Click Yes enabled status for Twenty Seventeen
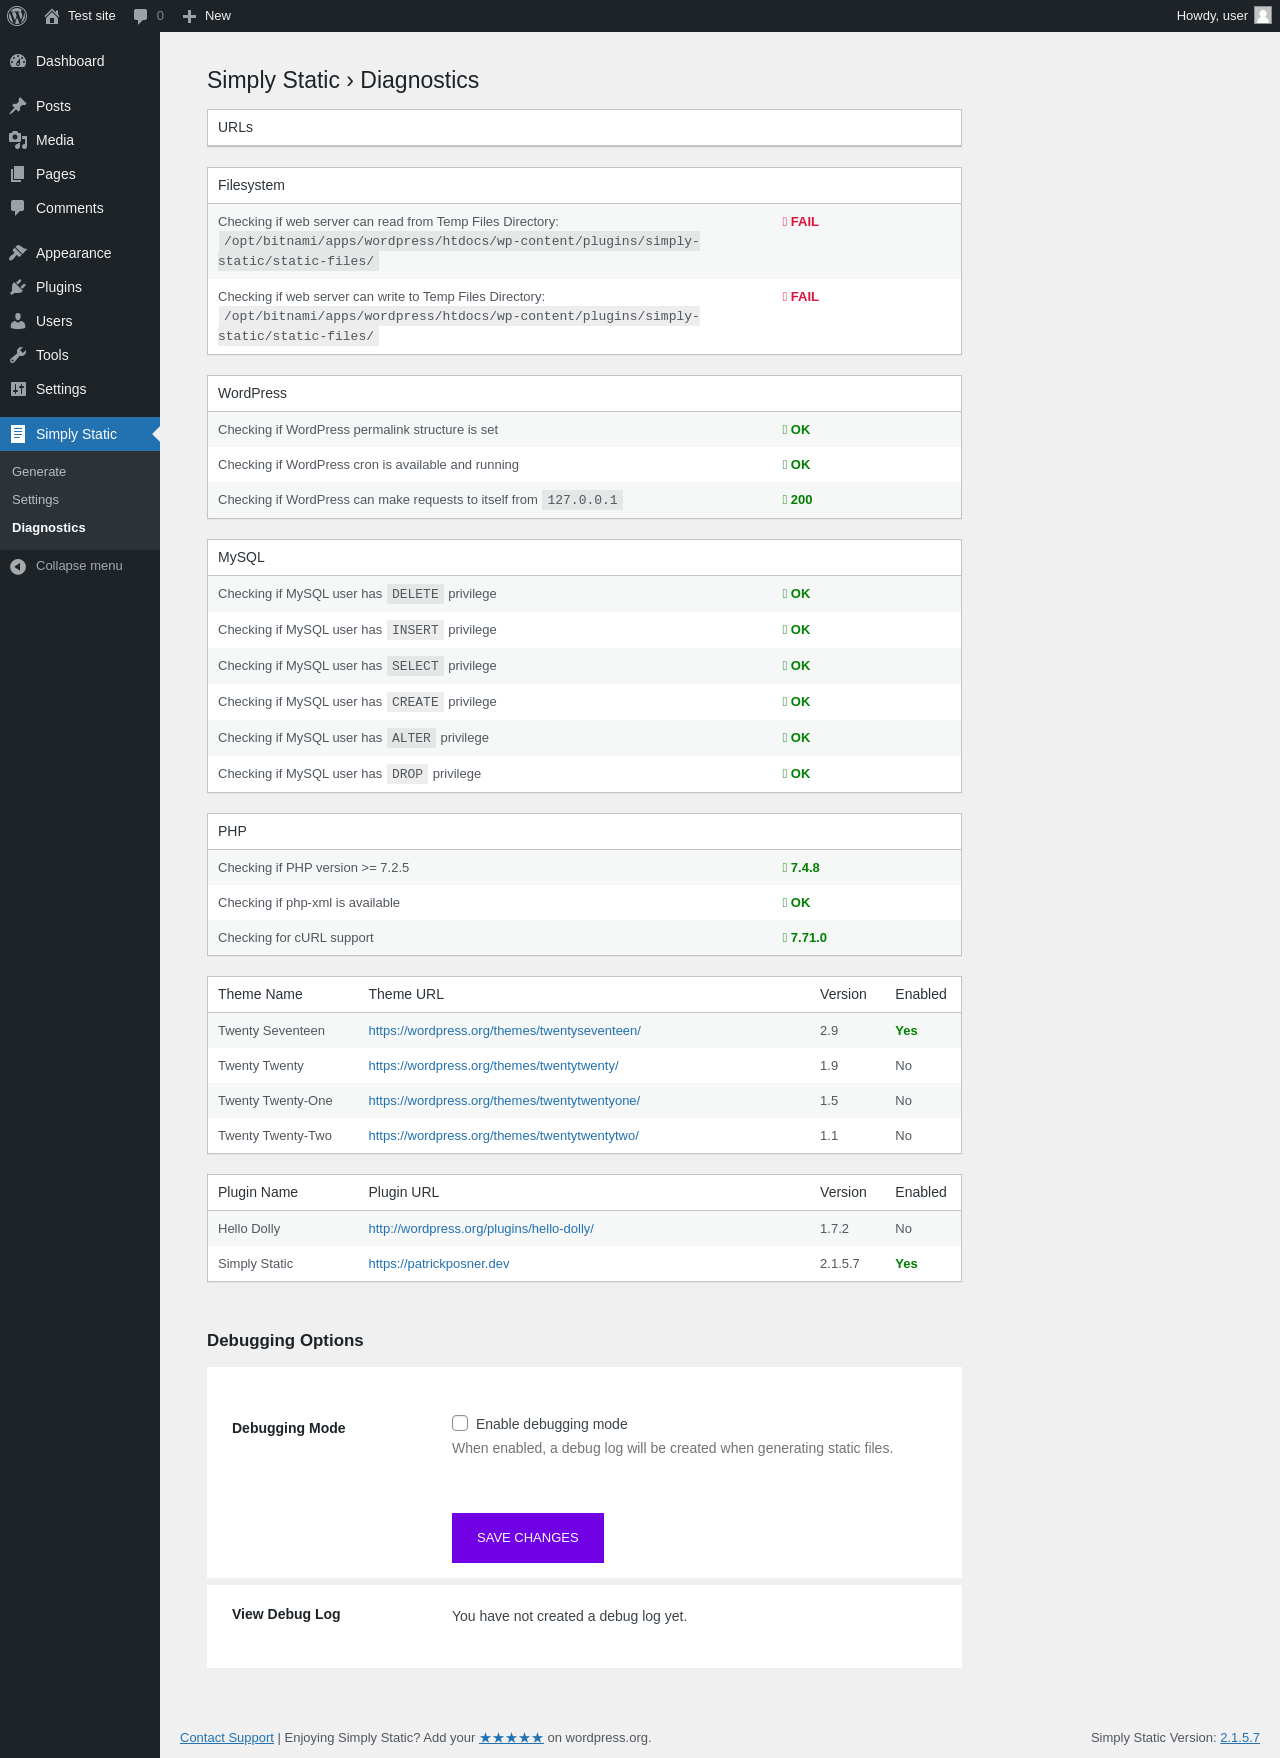The width and height of the screenshot is (1280, 1758). pyautogui.click(x=906, y=1031)
